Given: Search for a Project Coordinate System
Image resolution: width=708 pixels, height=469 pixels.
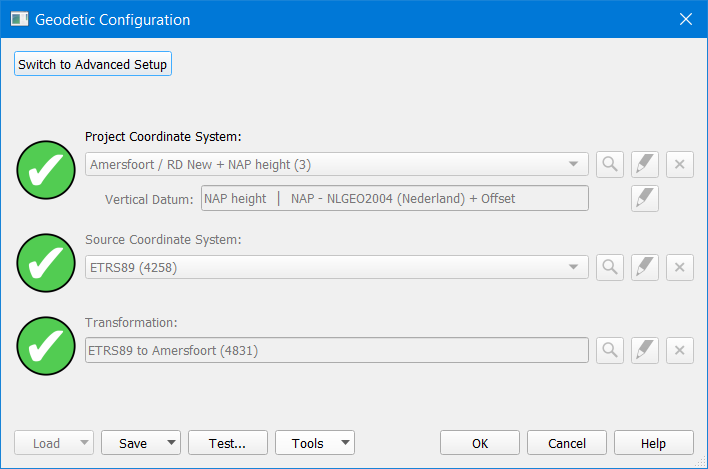Looking at the screenshot, I should coord(610,164).
